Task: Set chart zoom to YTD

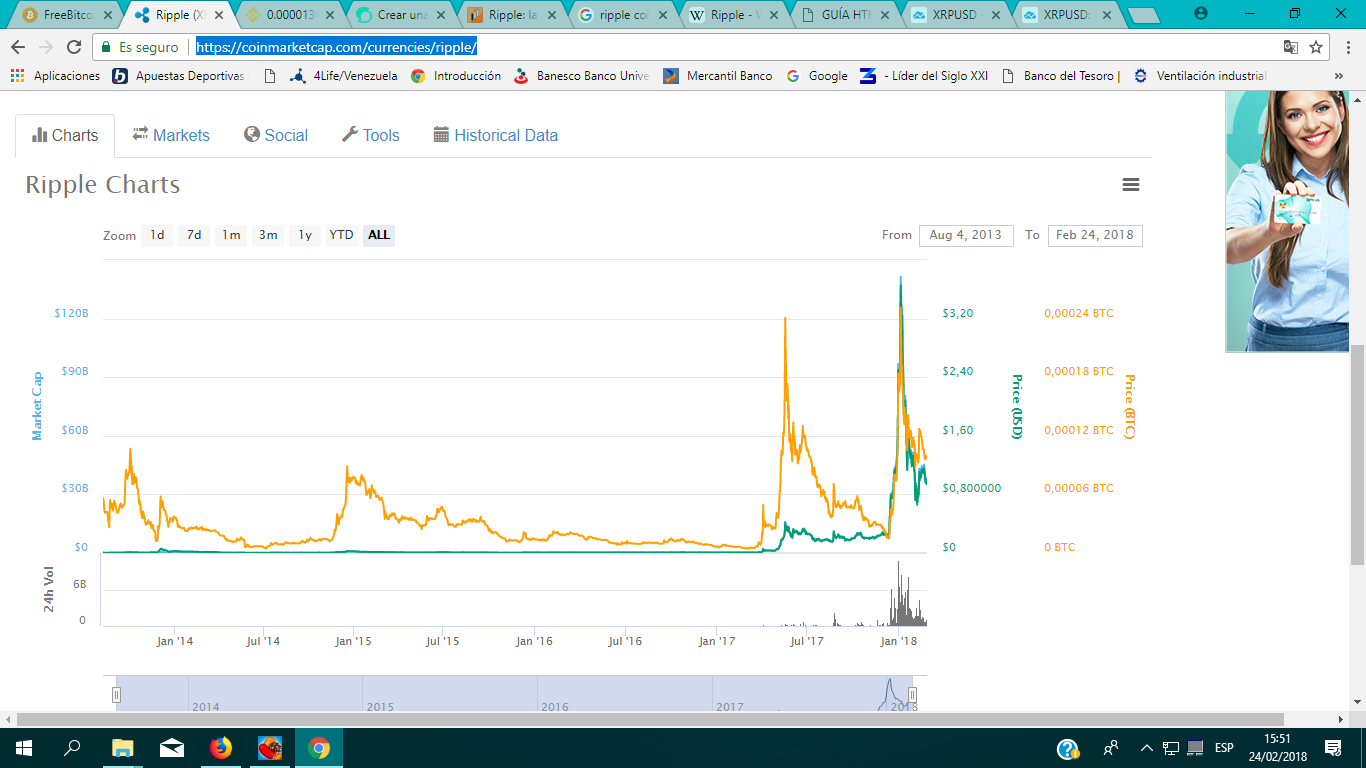Action: point(342,235)
